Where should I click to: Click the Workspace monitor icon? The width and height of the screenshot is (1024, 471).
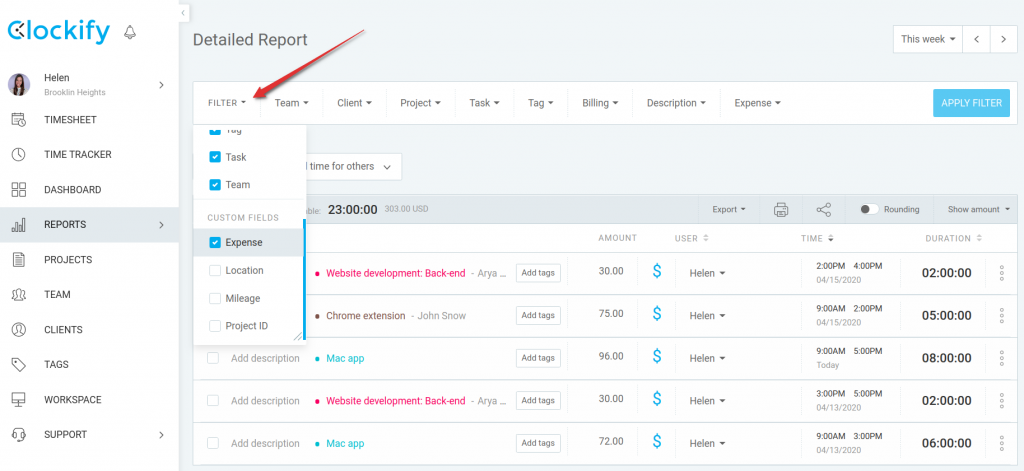coord(19,399)
